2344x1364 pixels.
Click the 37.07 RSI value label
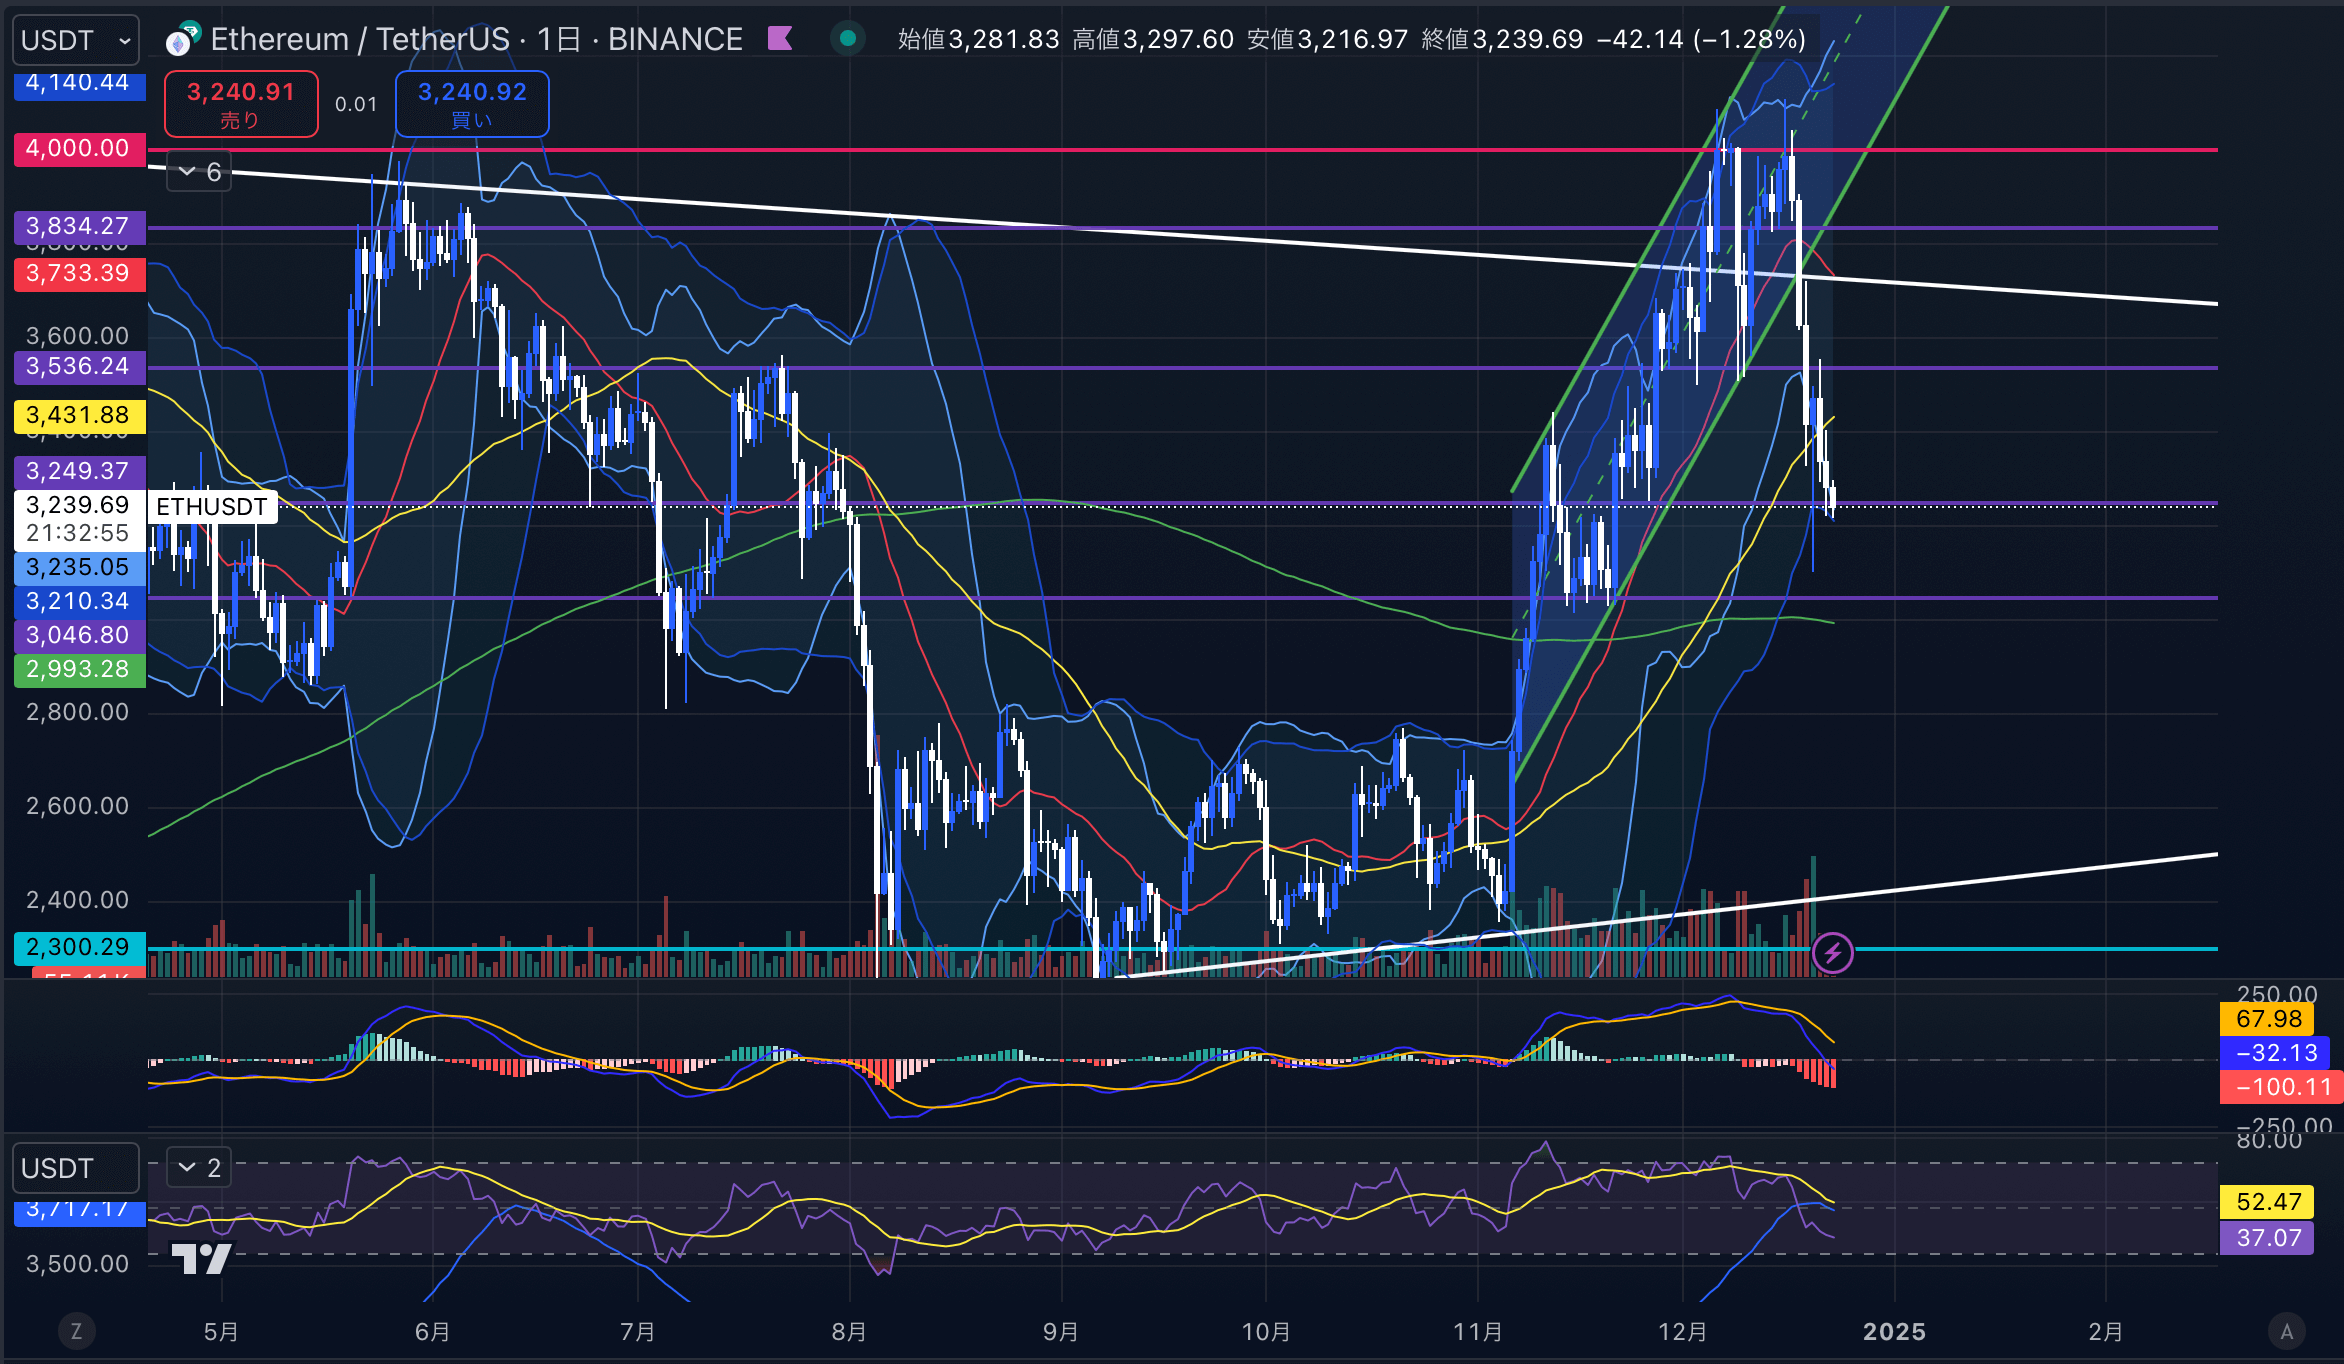(2268, 1238)
